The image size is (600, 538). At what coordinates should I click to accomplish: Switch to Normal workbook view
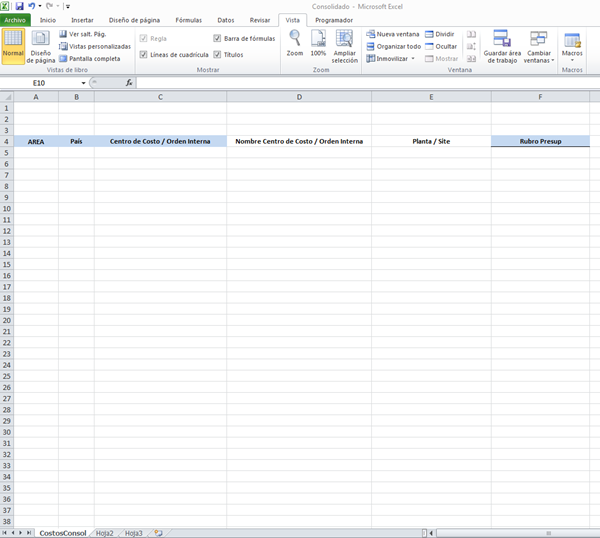click(x=13, y=46)
